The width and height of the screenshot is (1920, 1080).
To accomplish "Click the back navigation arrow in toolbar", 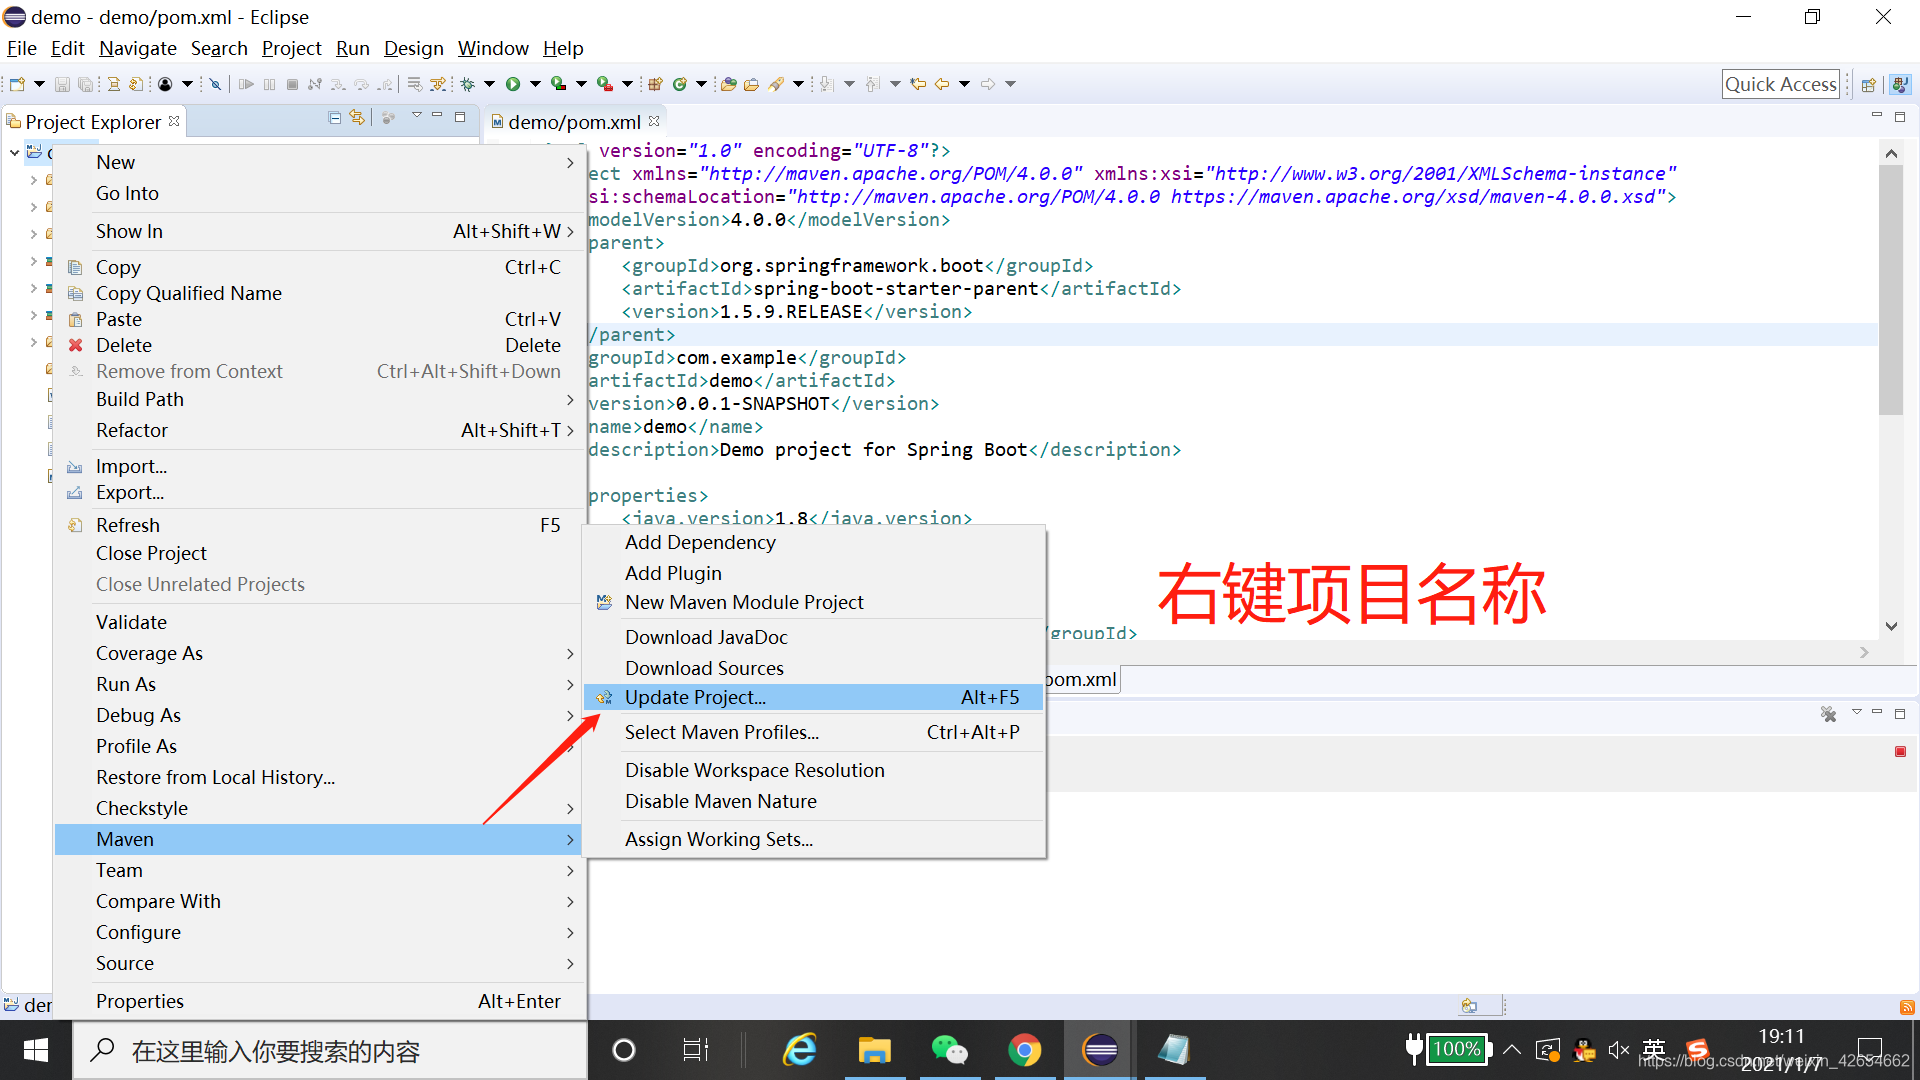I will pyautogui.click(x=942, y=84).
